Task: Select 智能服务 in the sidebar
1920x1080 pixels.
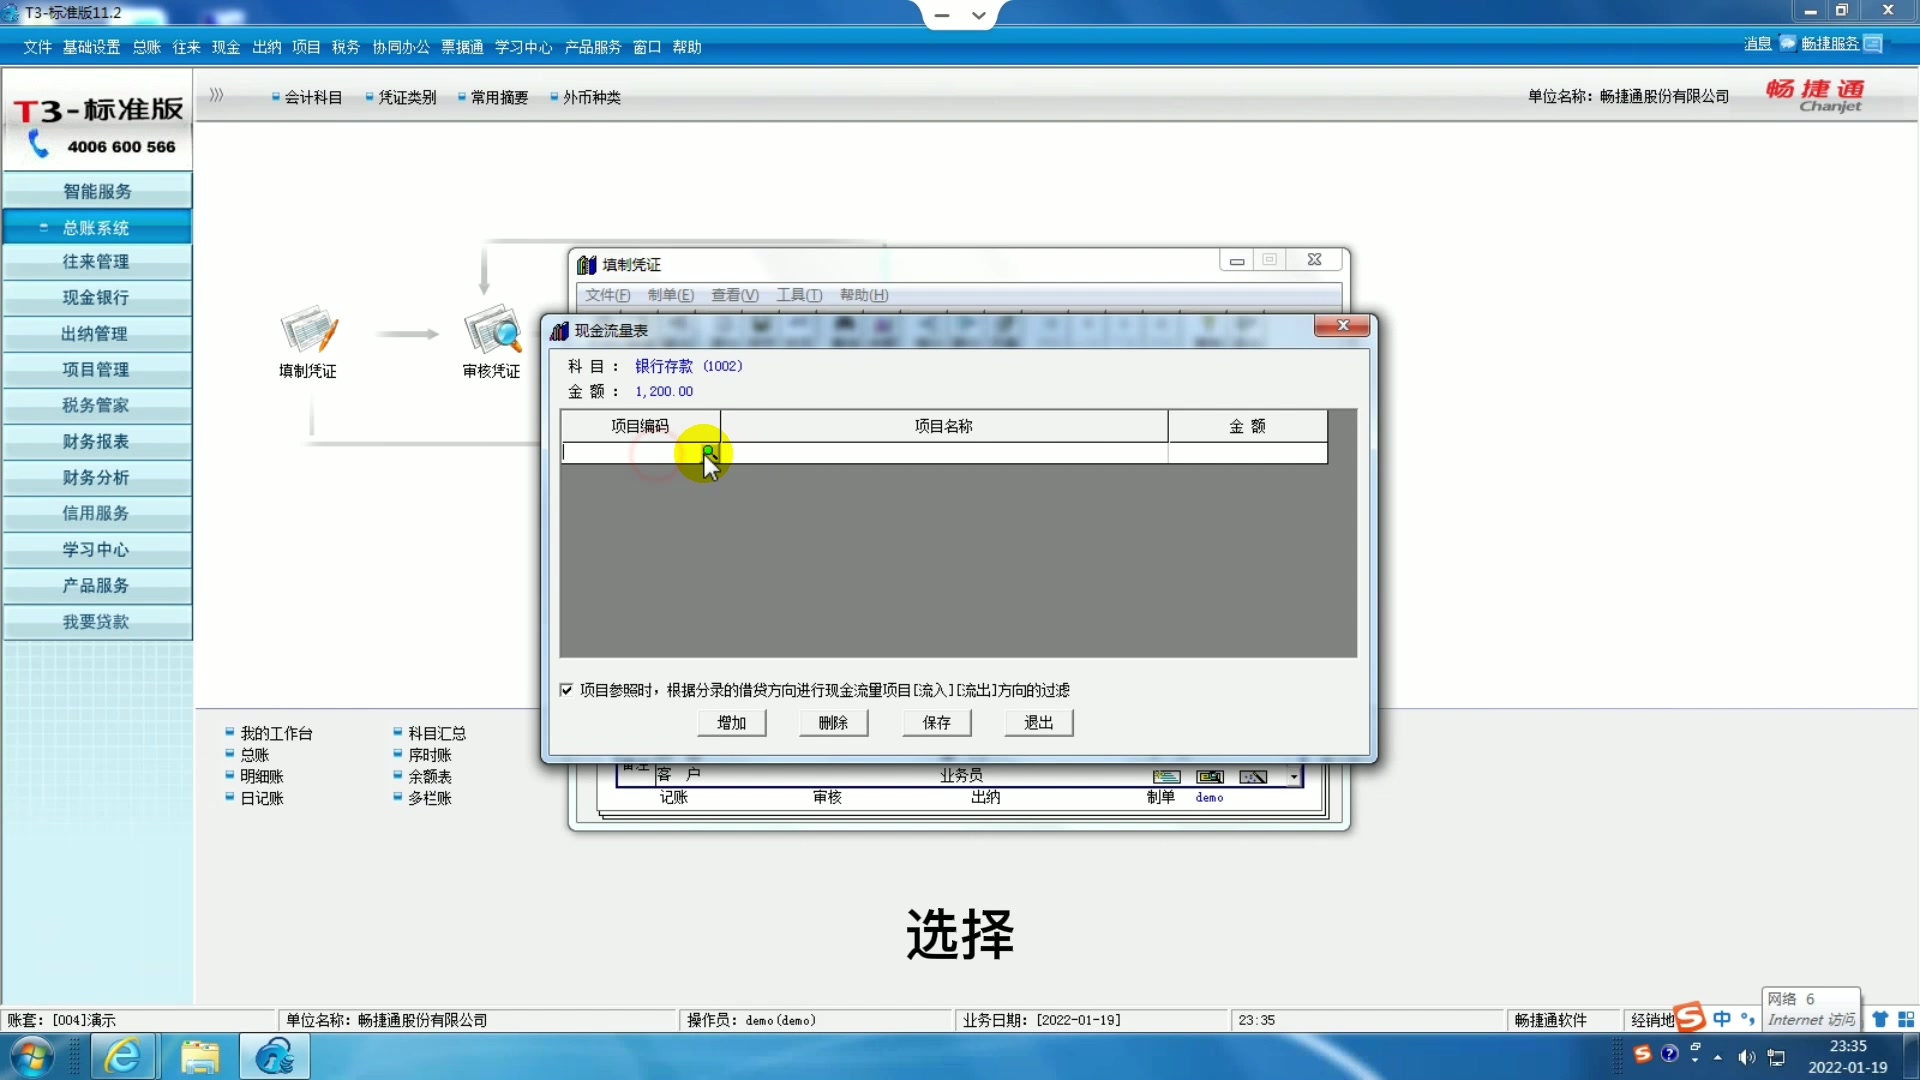Action: [x=97, y=191]
